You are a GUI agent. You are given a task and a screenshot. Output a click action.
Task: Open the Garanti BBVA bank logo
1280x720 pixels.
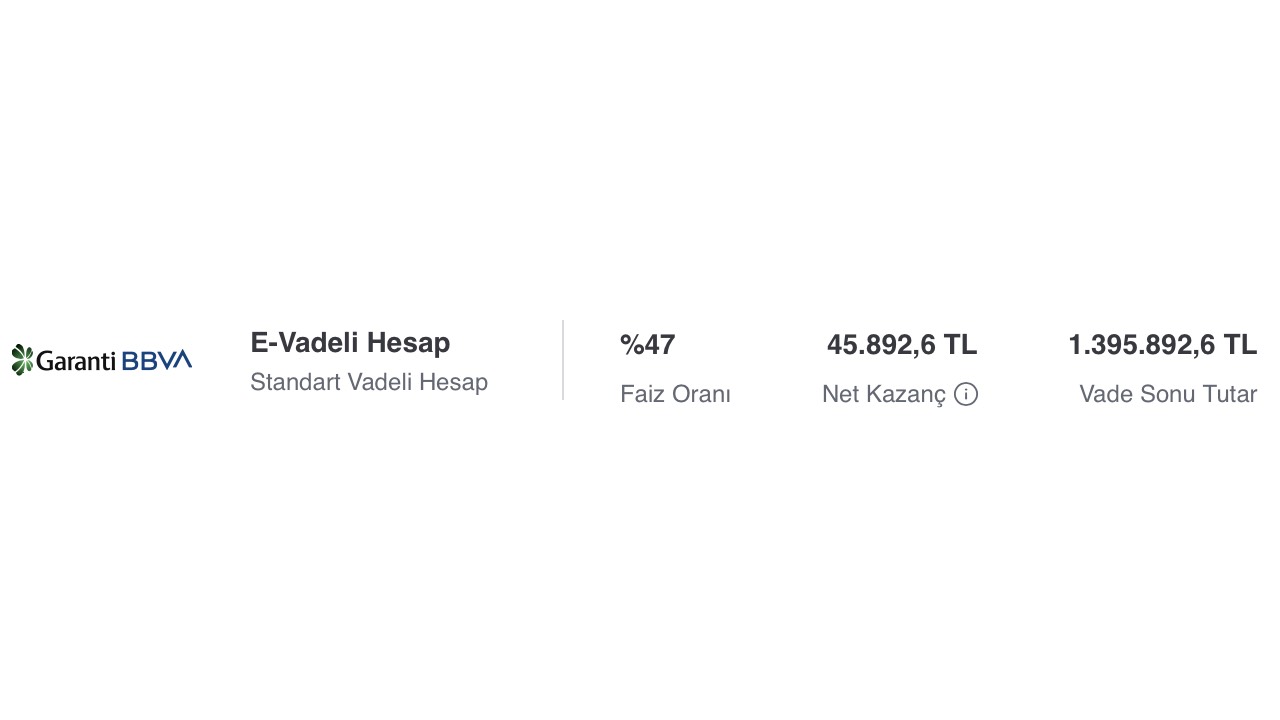(x=101, y=360)
